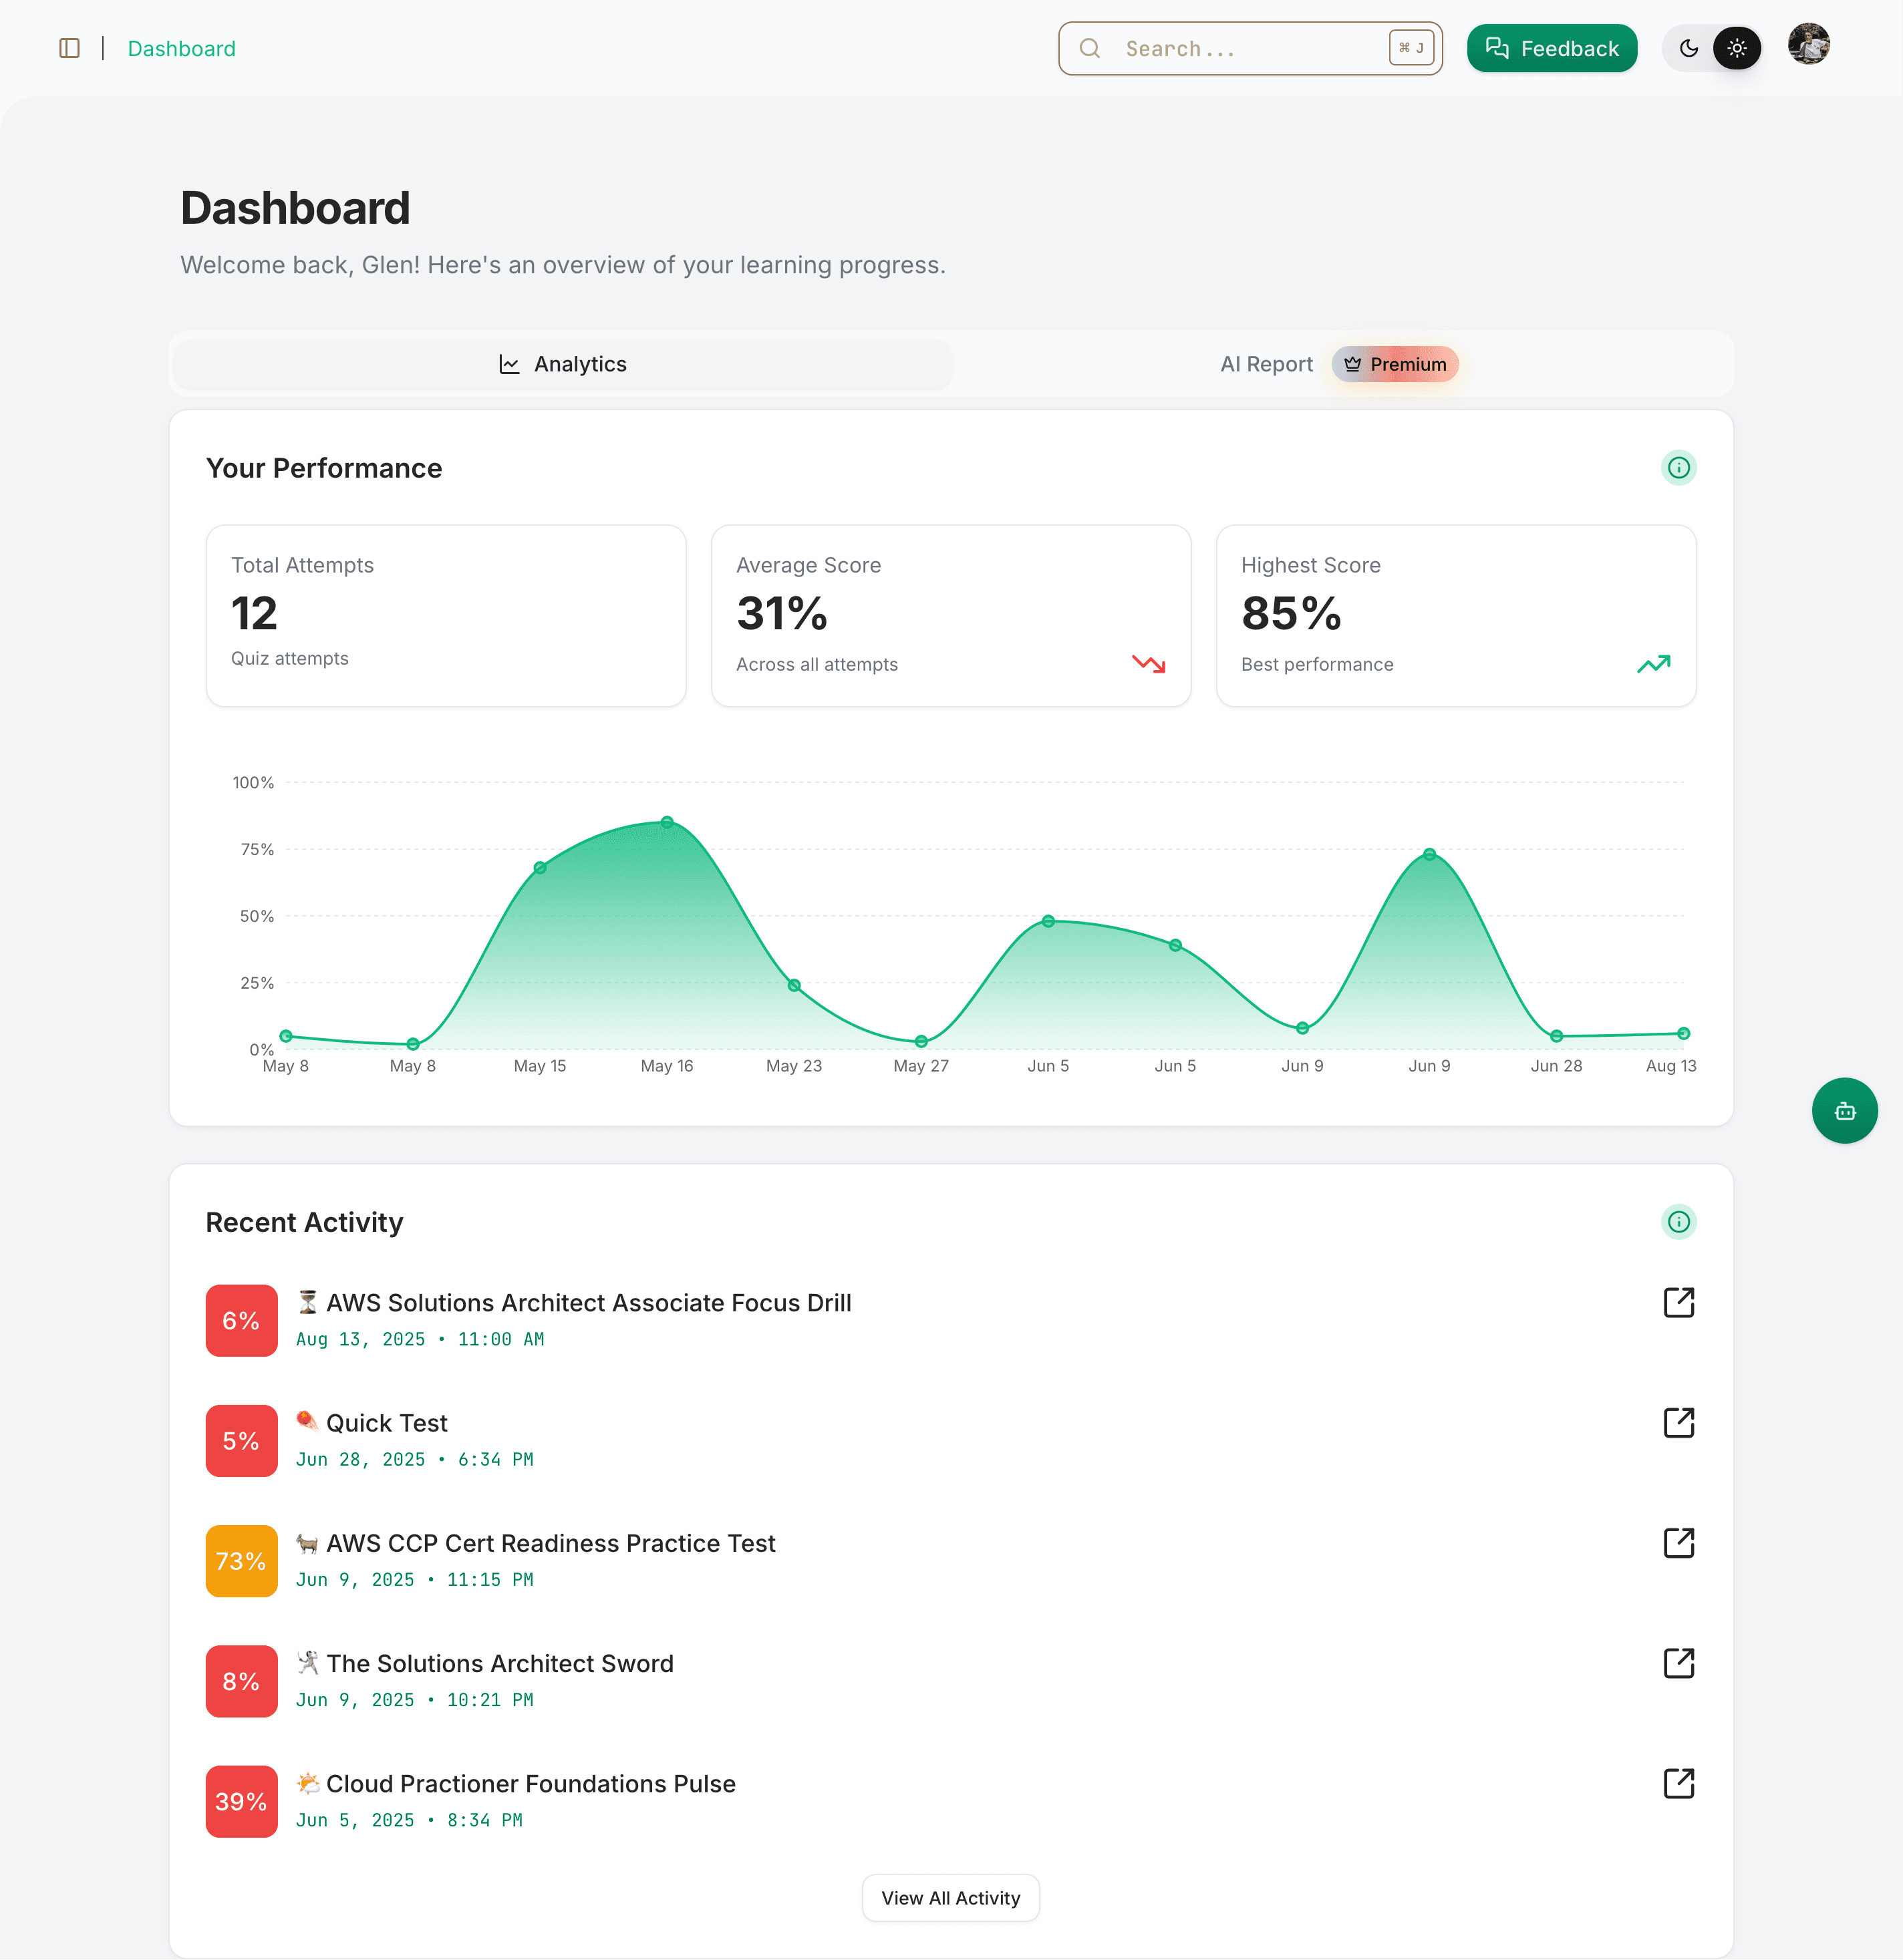The image size is (1903, 1960).
Task: Click the May 16 peak chart point
Action: pos(667,822)
